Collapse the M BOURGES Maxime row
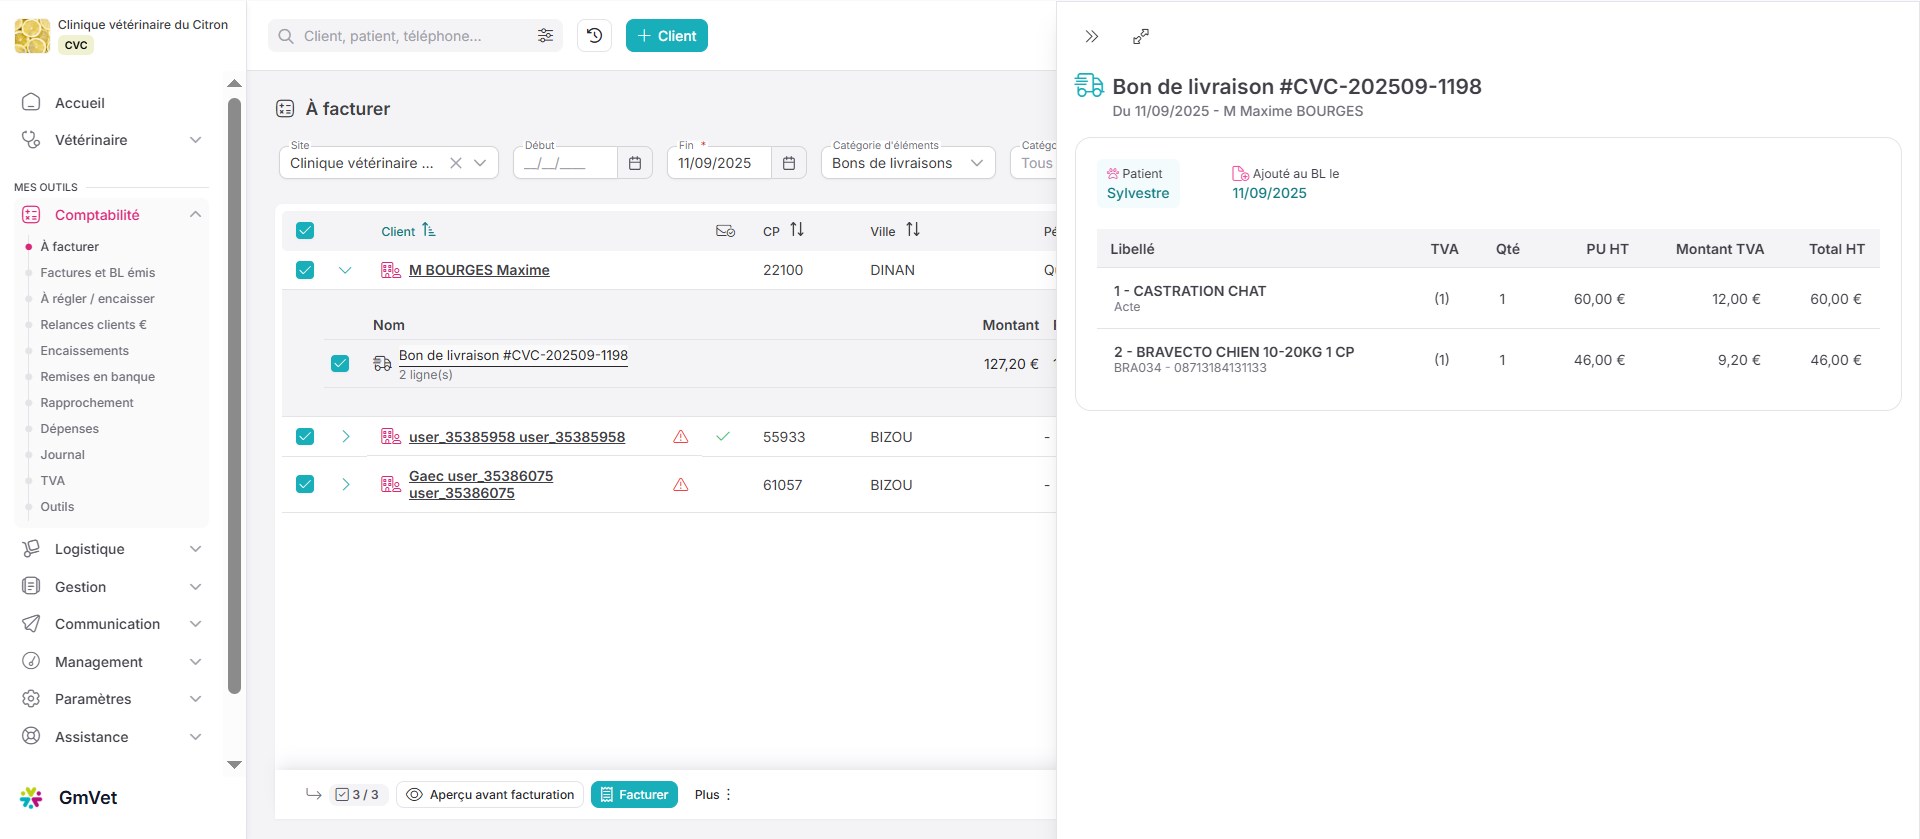The height and width of the screenshot is (839, 1920). click(x=345, y=270)
